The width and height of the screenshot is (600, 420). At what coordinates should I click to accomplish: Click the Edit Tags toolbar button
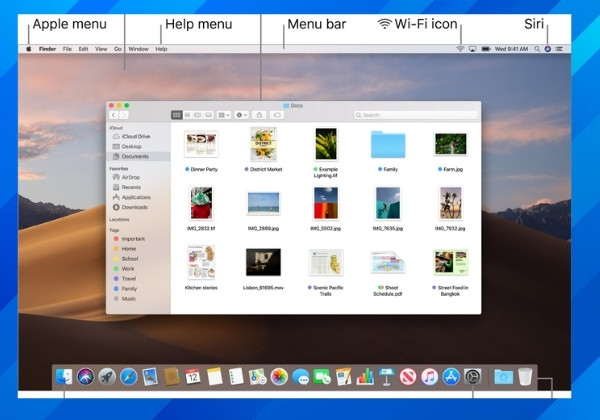click(277, 115)
